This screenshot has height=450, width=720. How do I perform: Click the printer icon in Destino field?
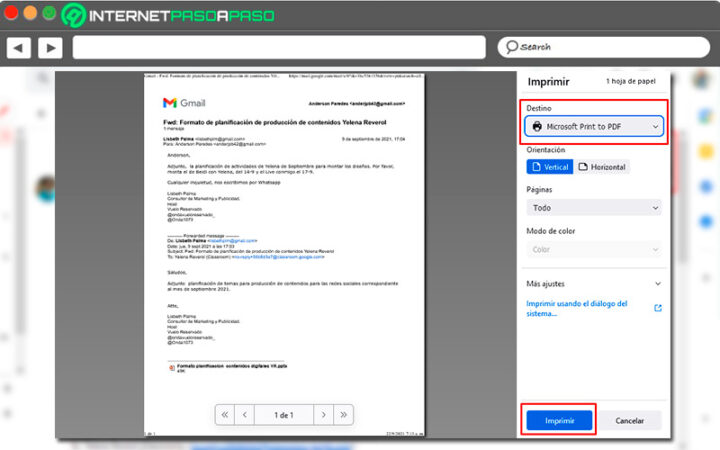(537, 126)
